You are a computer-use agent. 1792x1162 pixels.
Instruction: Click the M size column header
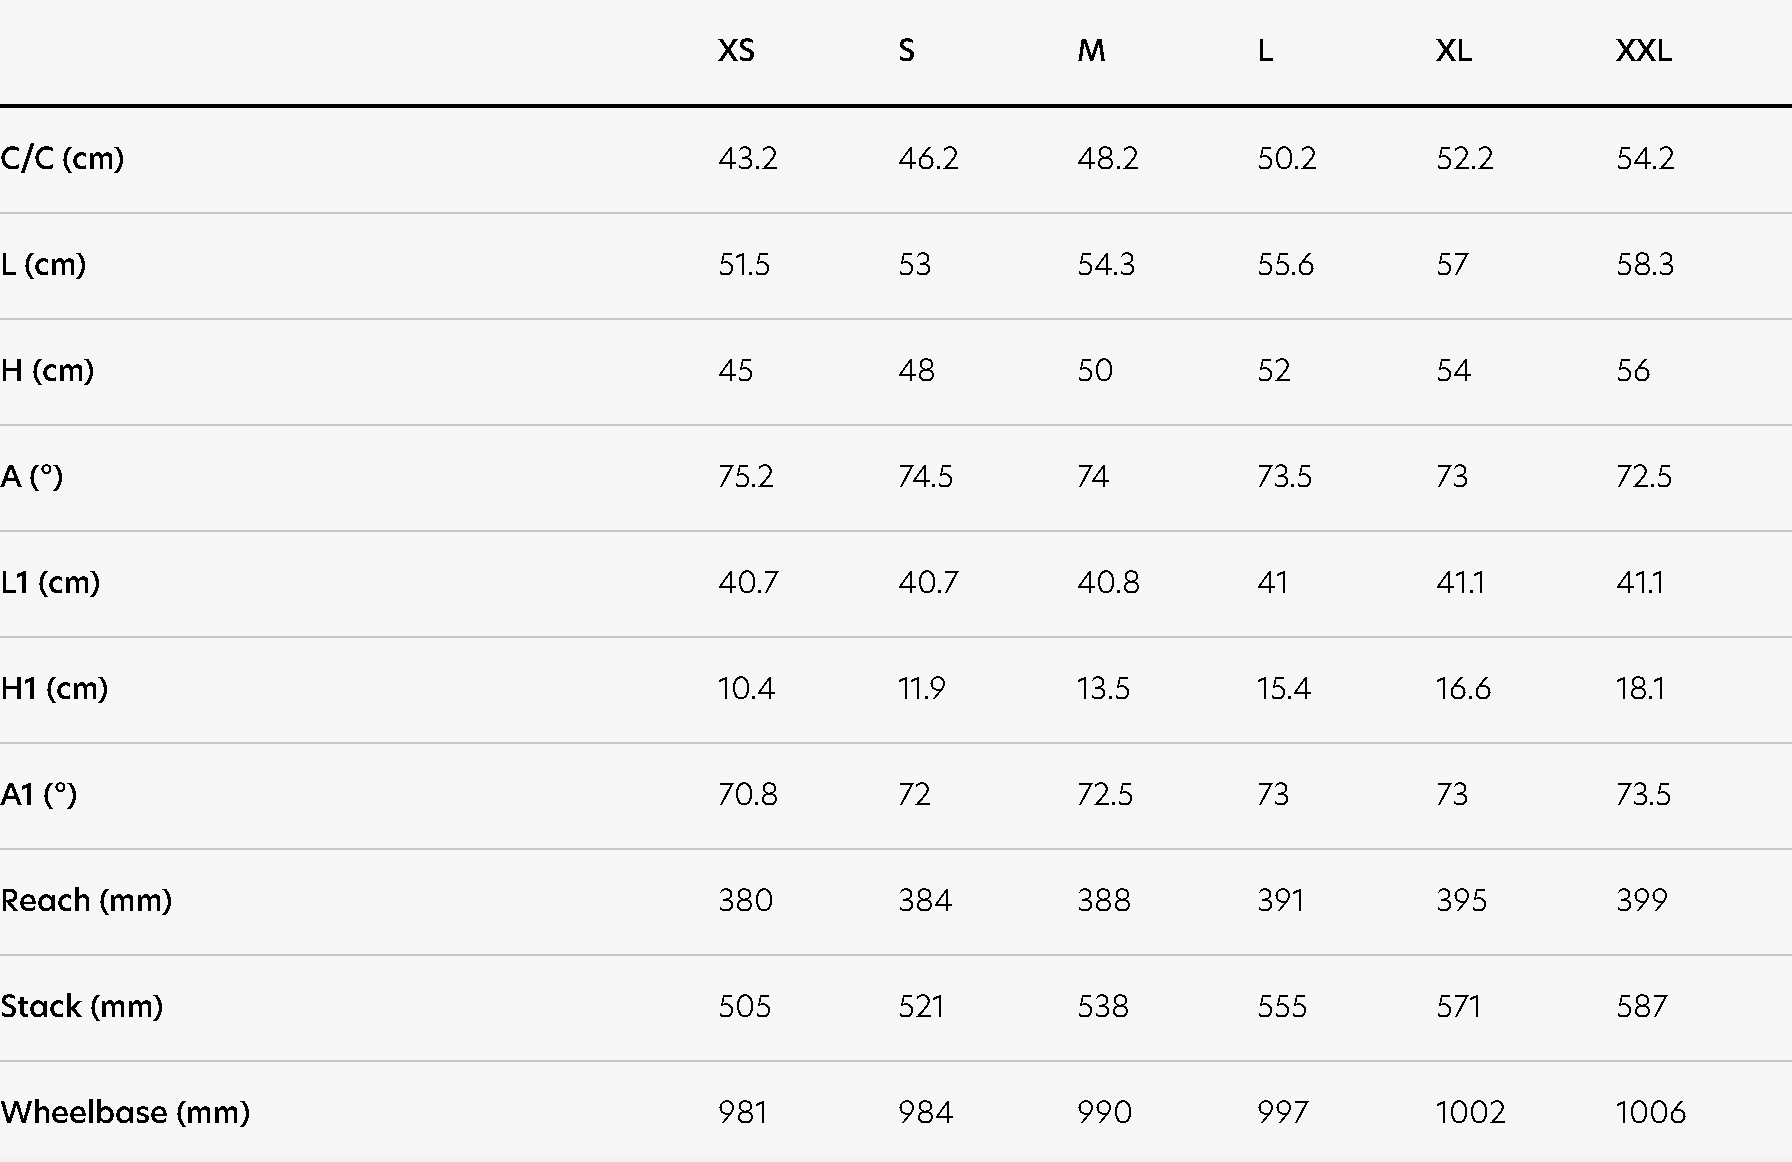coord(1091,51)
